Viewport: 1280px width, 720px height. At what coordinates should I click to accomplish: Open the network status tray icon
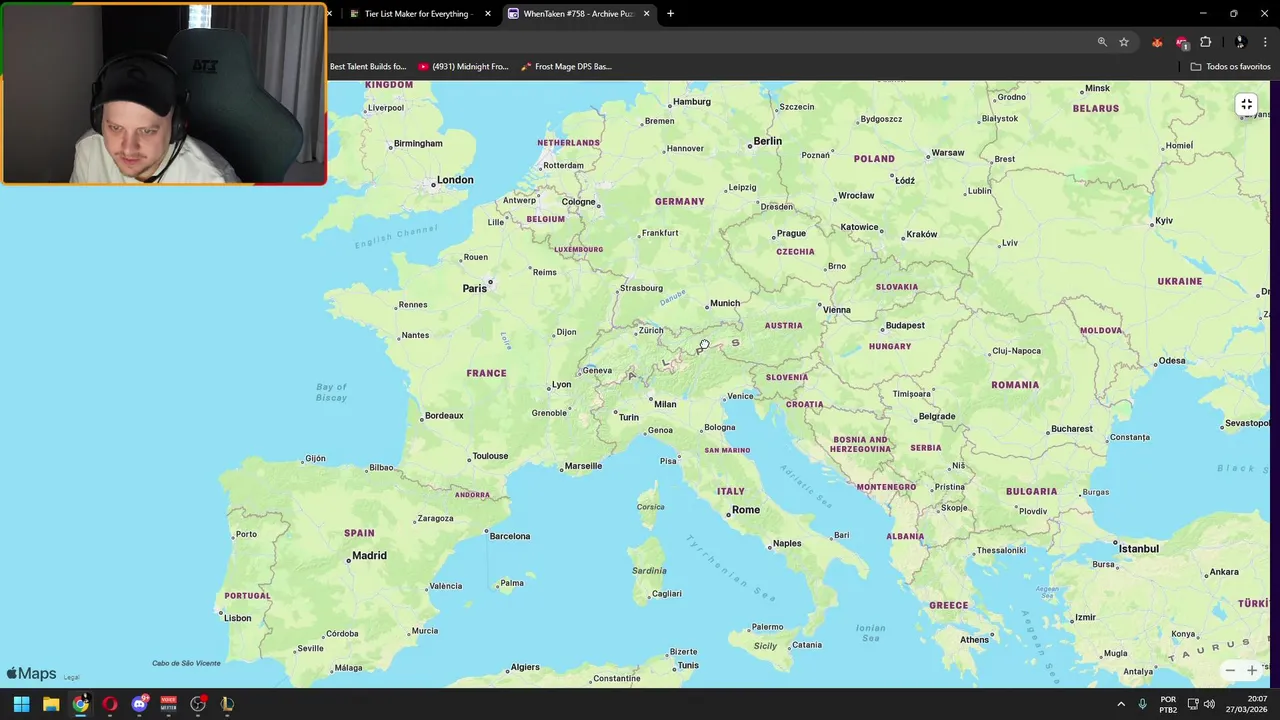(1193, 704)
